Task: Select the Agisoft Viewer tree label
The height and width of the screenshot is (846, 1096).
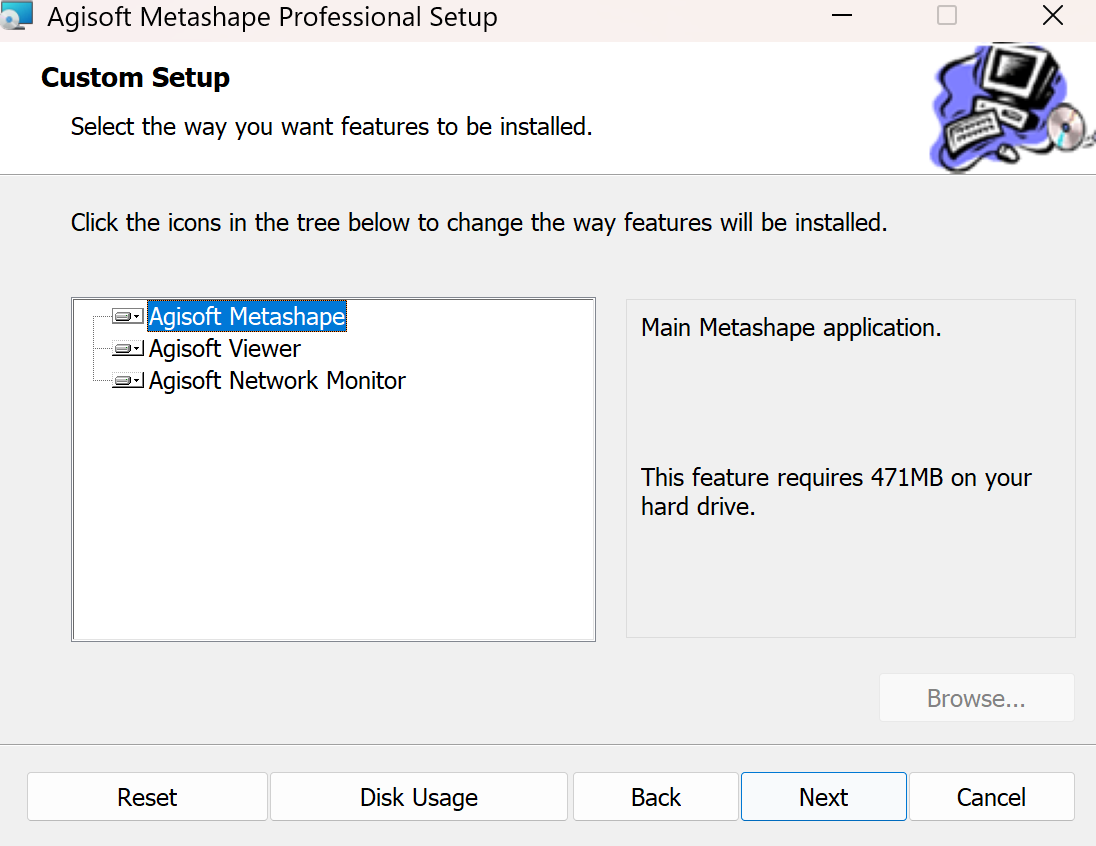Action: 225,349
